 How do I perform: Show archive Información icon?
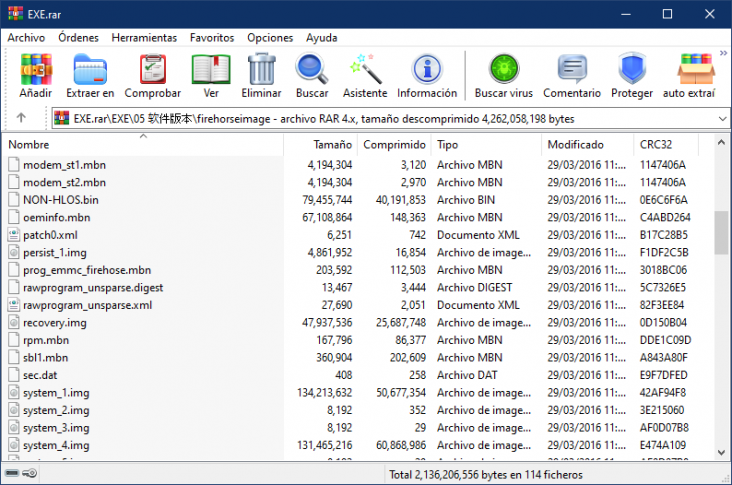[427, 69]
